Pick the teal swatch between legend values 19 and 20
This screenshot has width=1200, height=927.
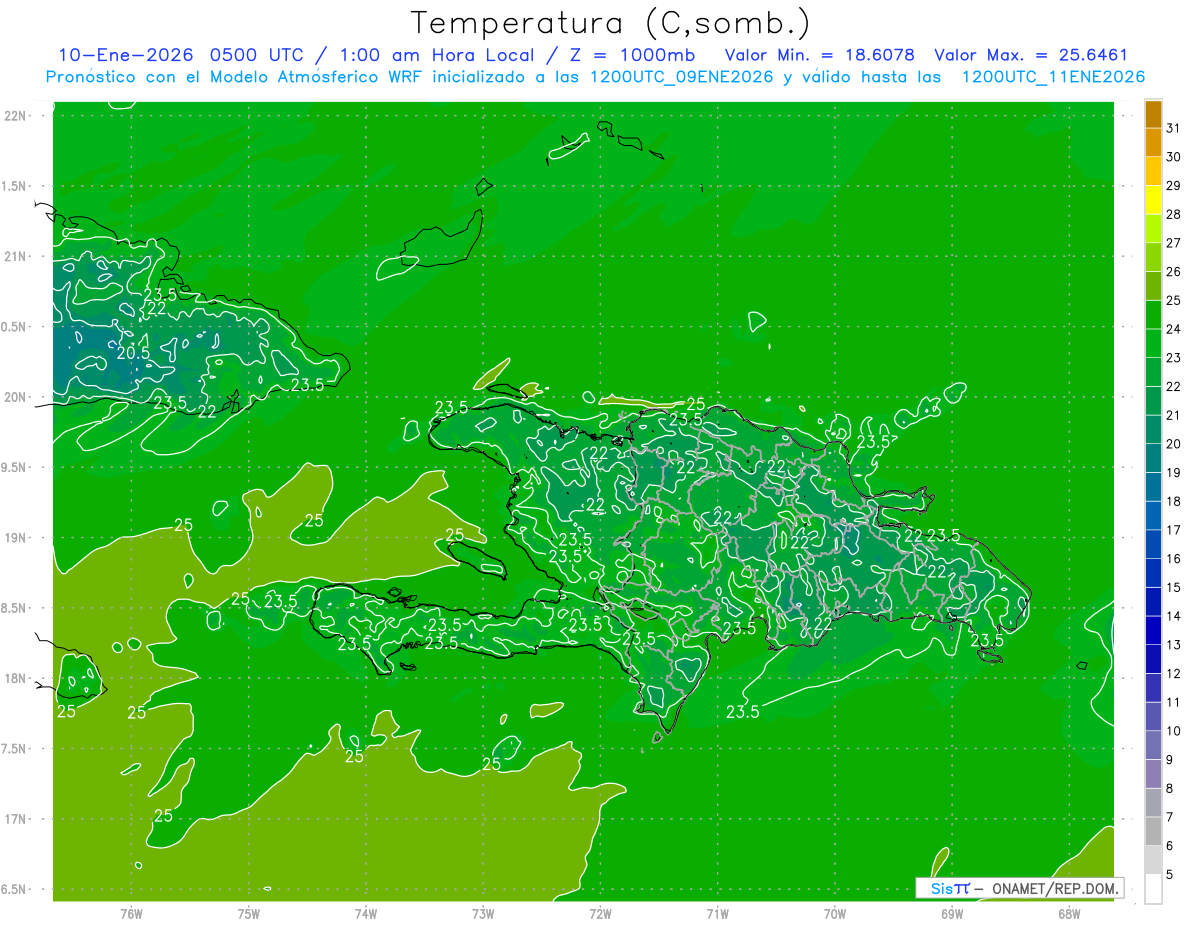(x=1153, y=458)
